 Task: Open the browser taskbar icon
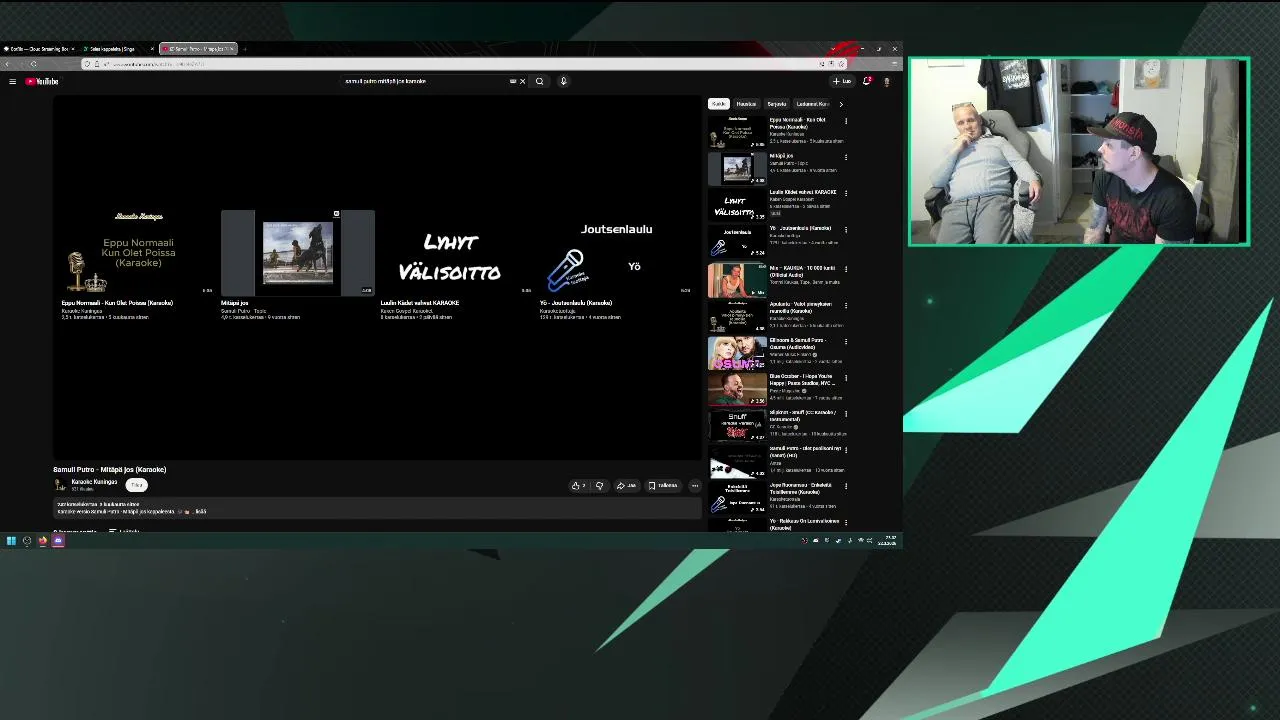[43, 541]
